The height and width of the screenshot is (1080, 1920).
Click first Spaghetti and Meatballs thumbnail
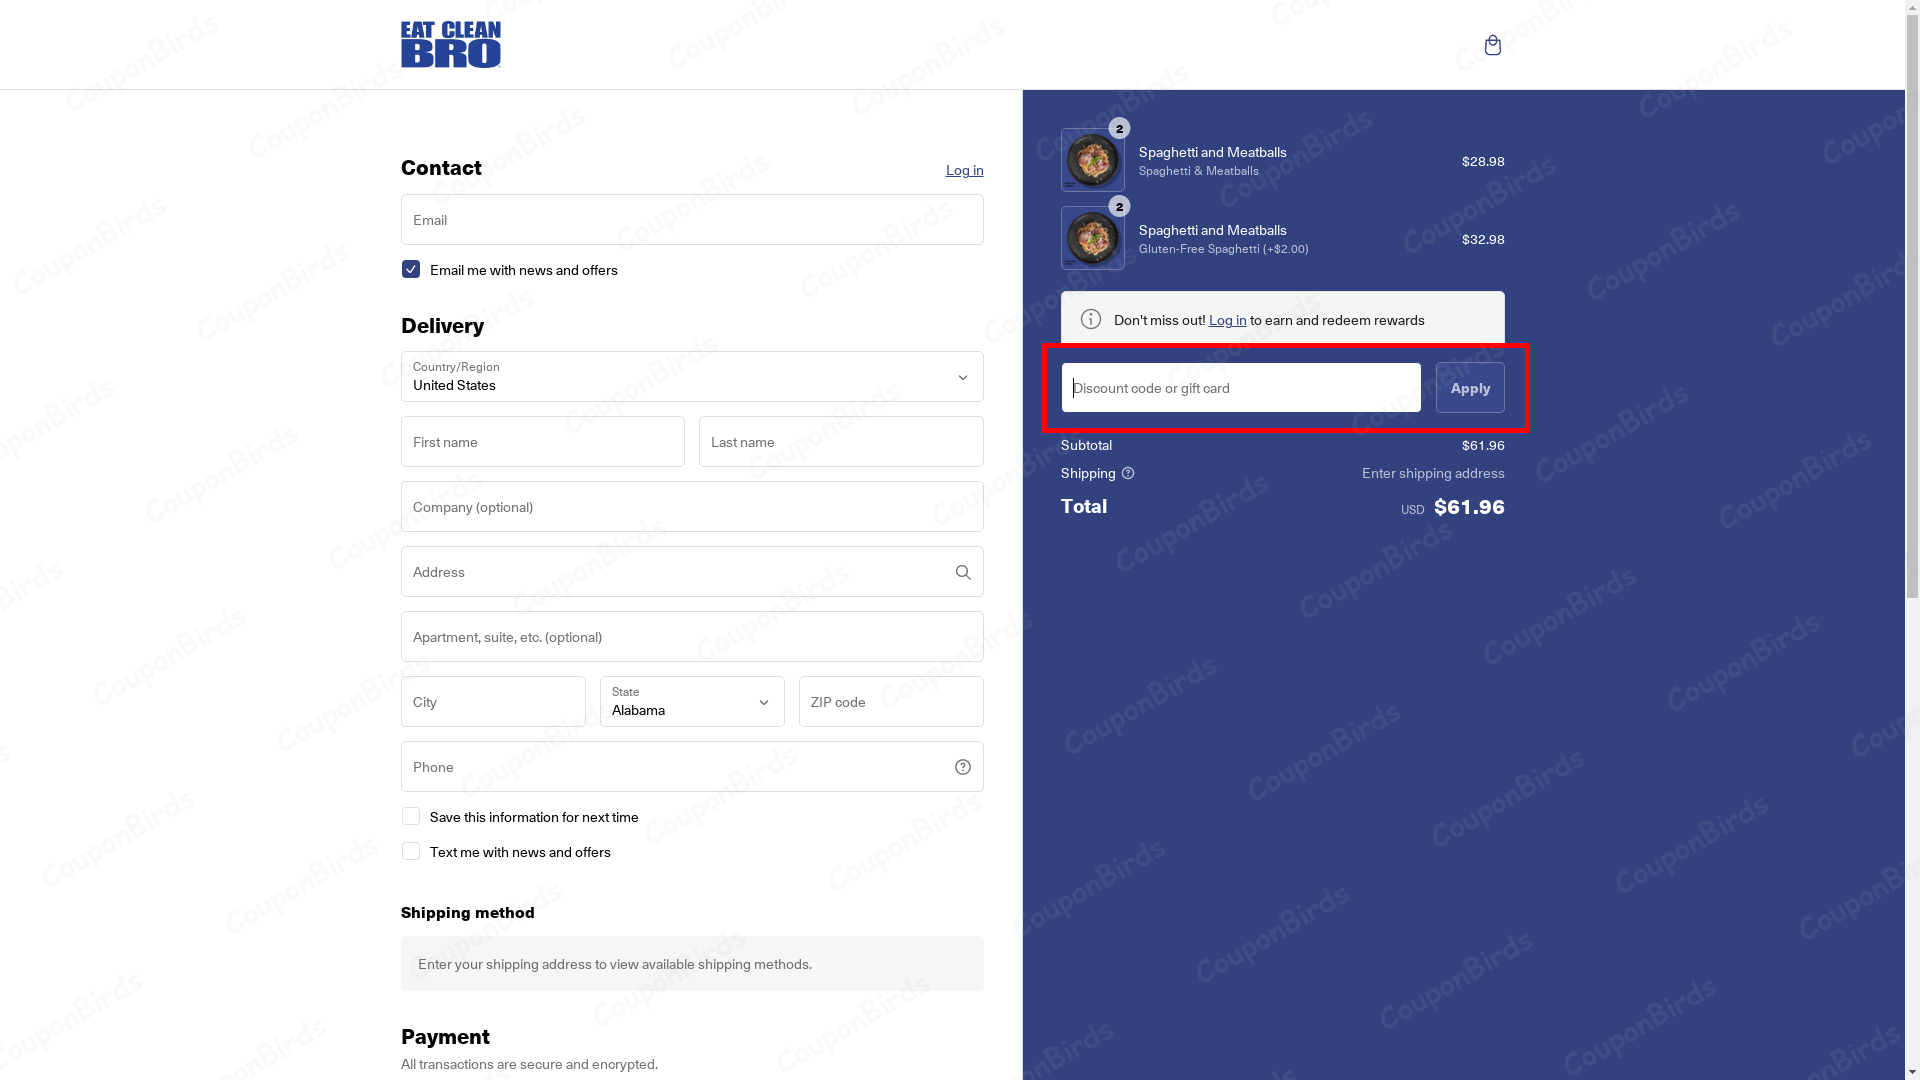point(1092,160)
